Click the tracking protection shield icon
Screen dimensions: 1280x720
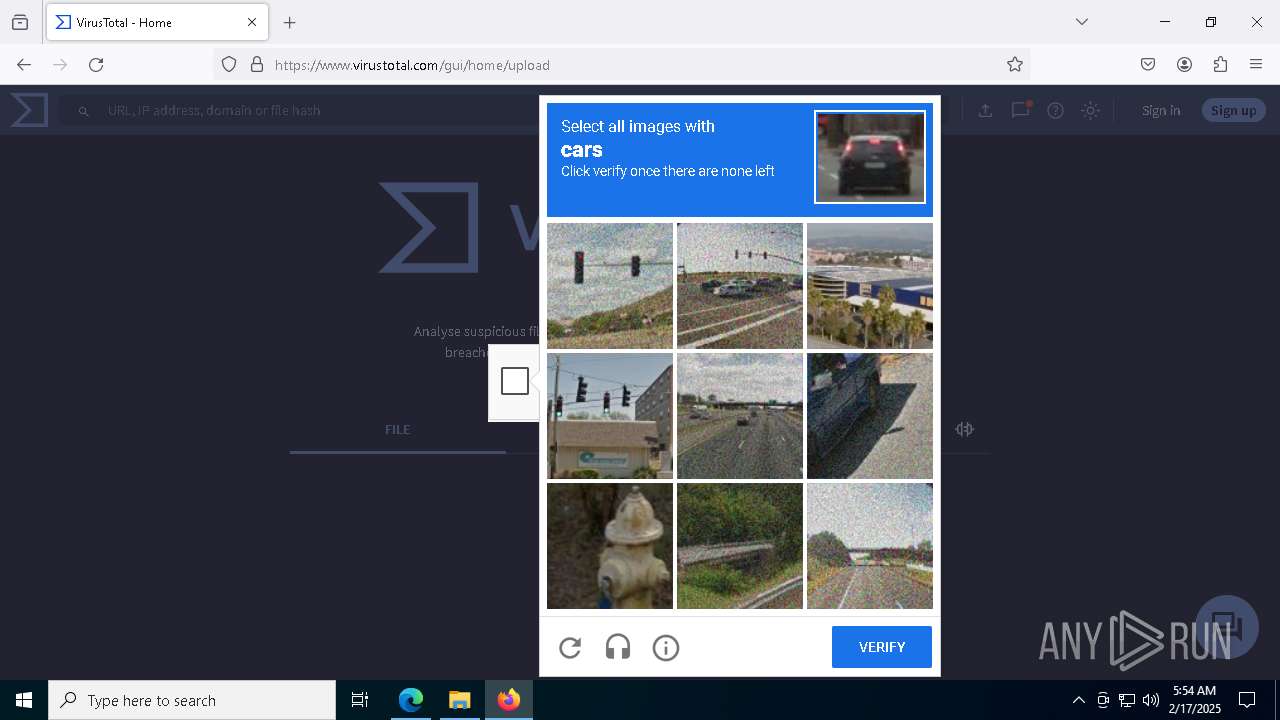tap(229, 65)
